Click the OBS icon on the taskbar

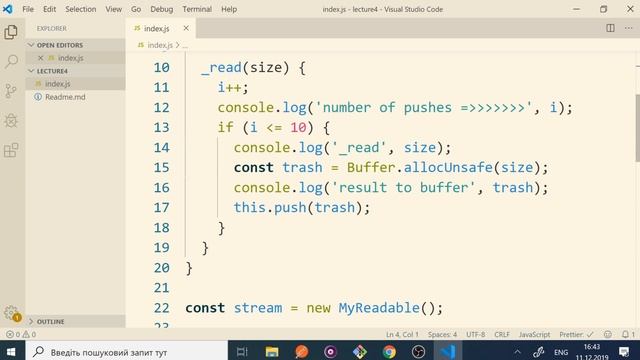(418, 351)
